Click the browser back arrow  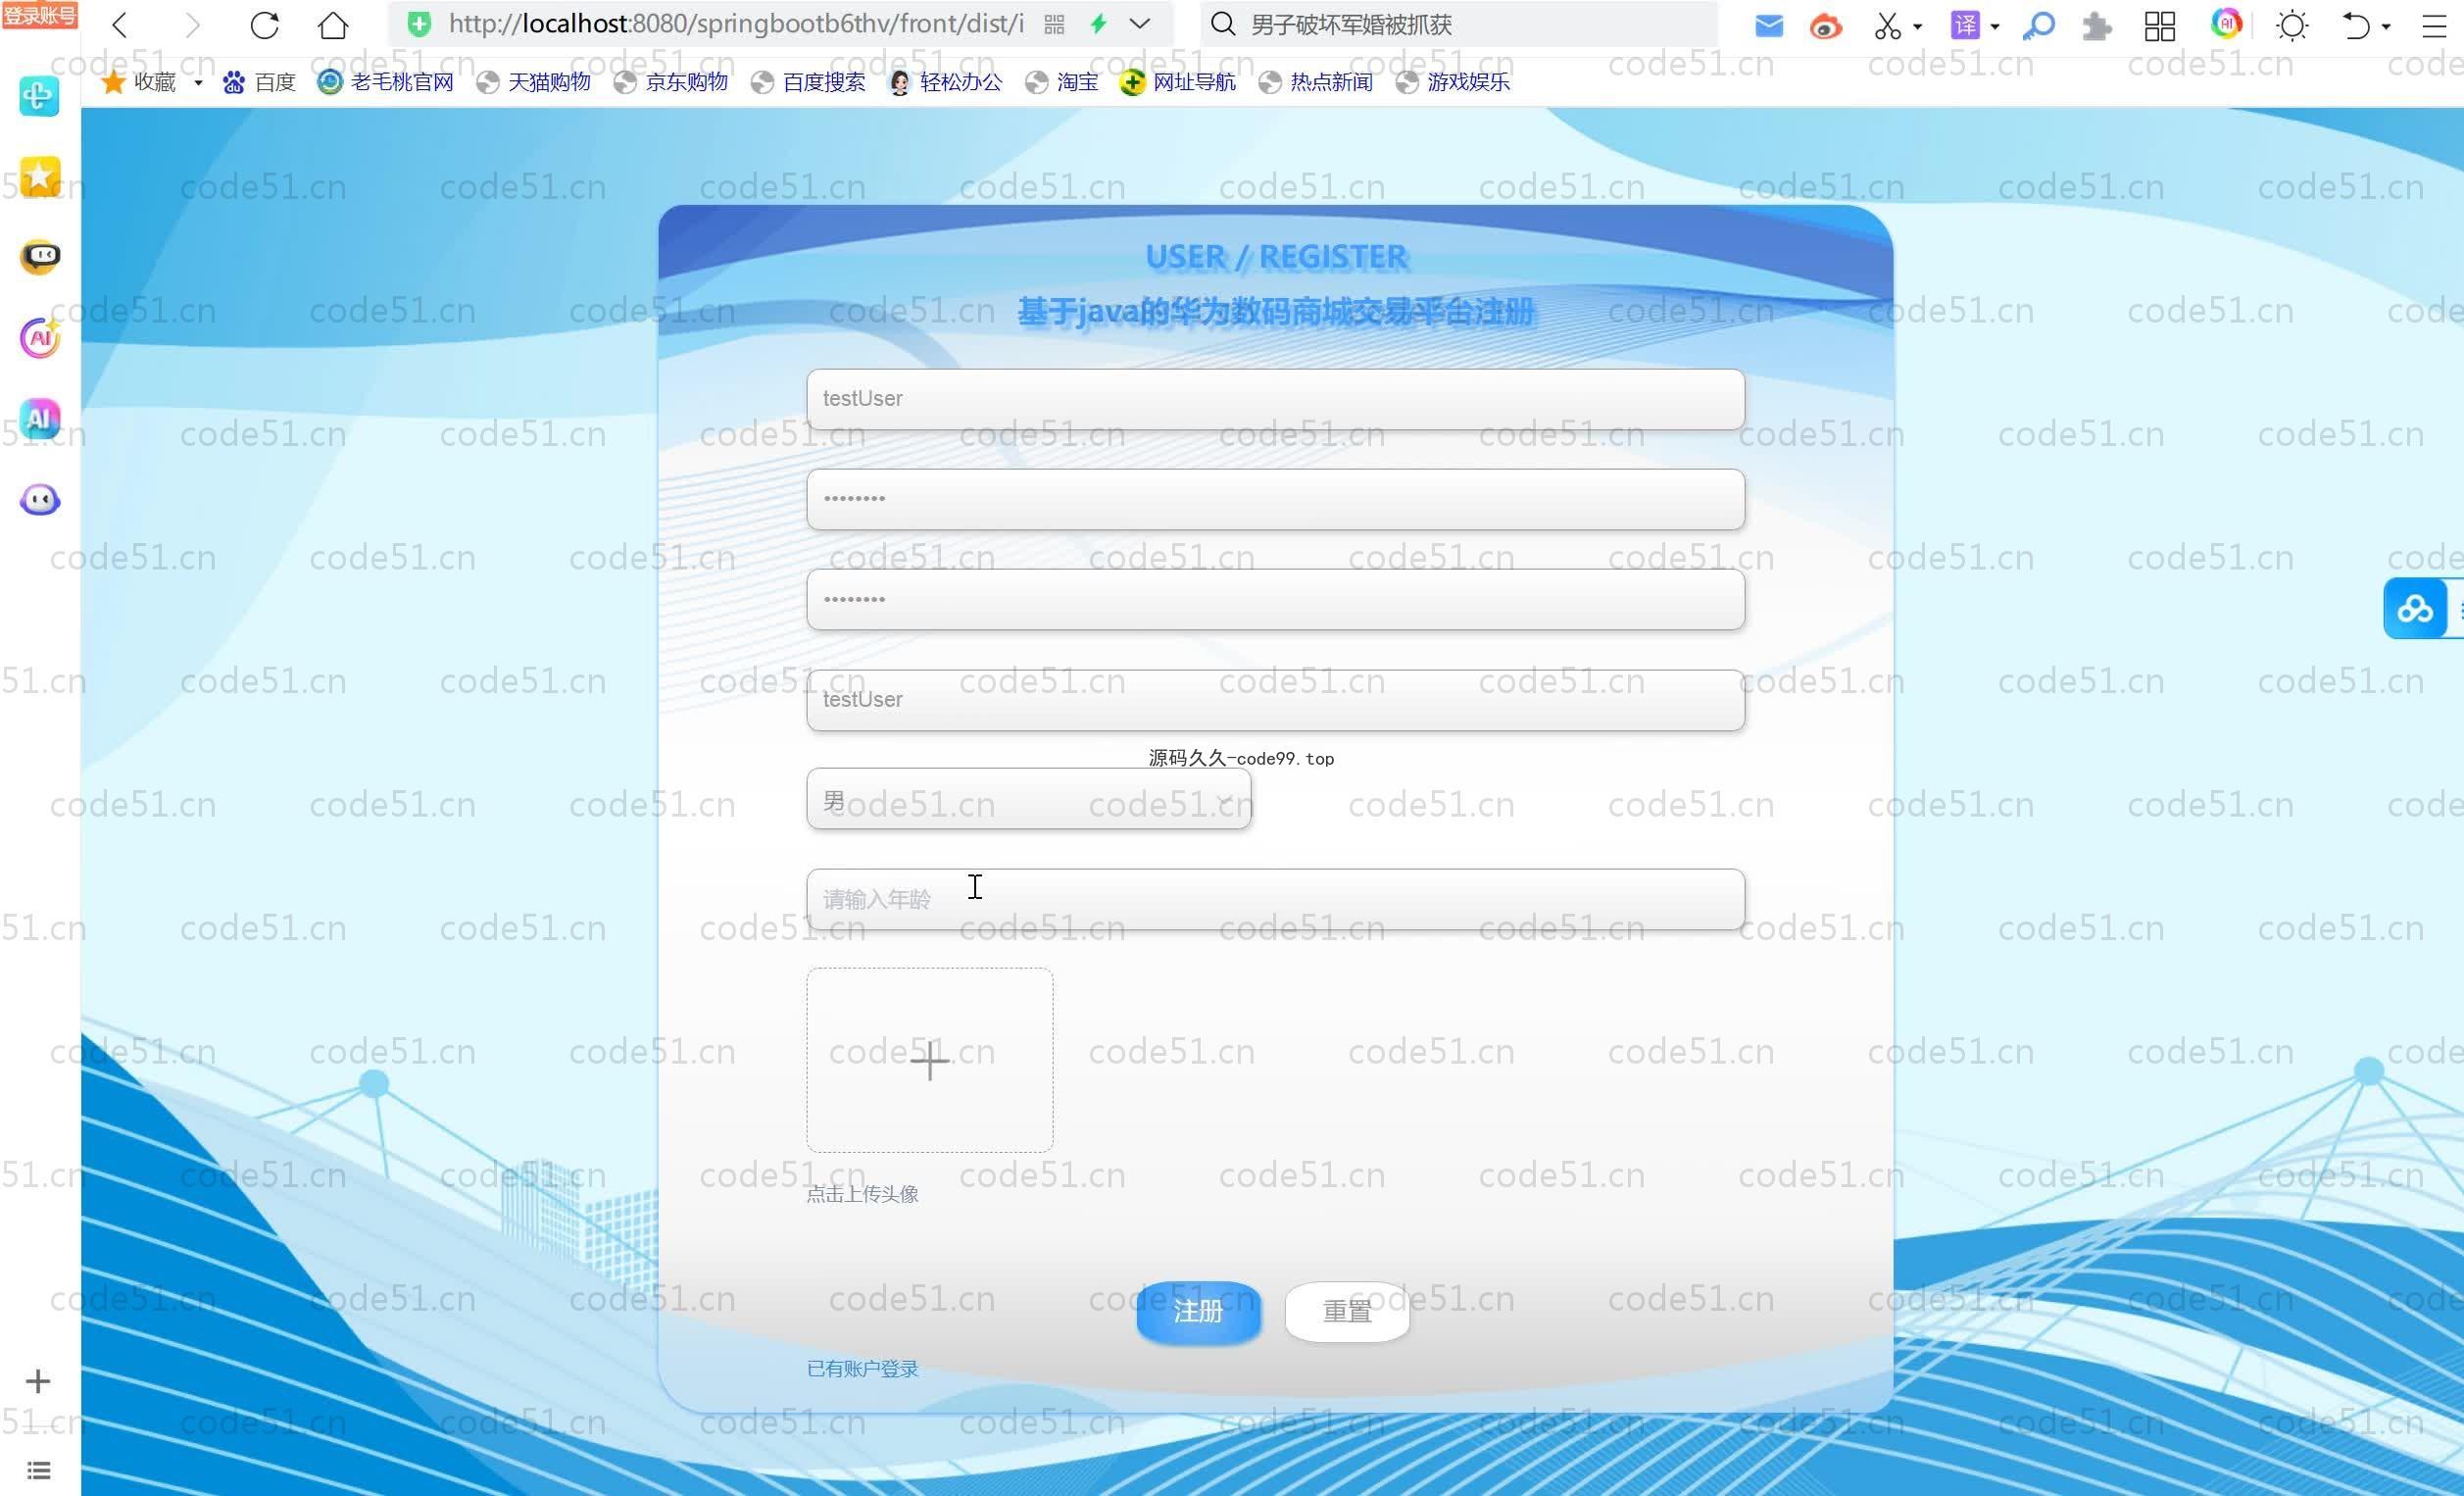[120, 25]
